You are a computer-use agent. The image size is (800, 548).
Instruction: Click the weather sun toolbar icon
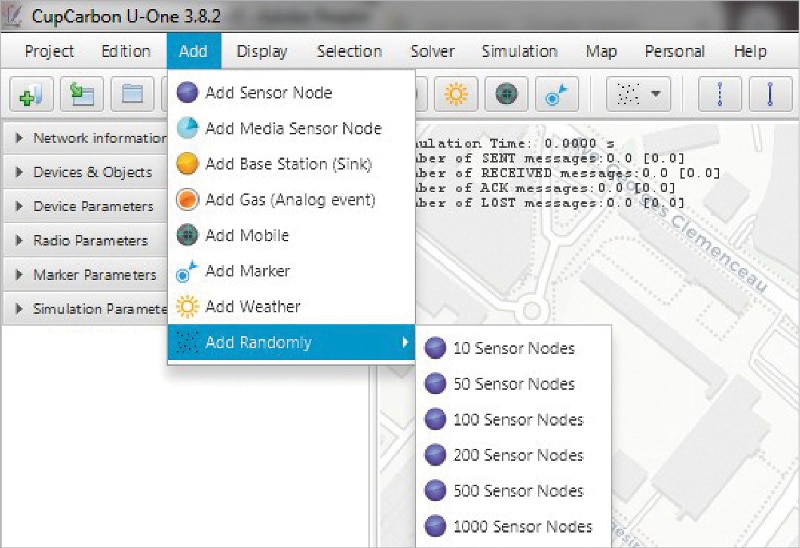pyautogui.click(x=456, y=95)
